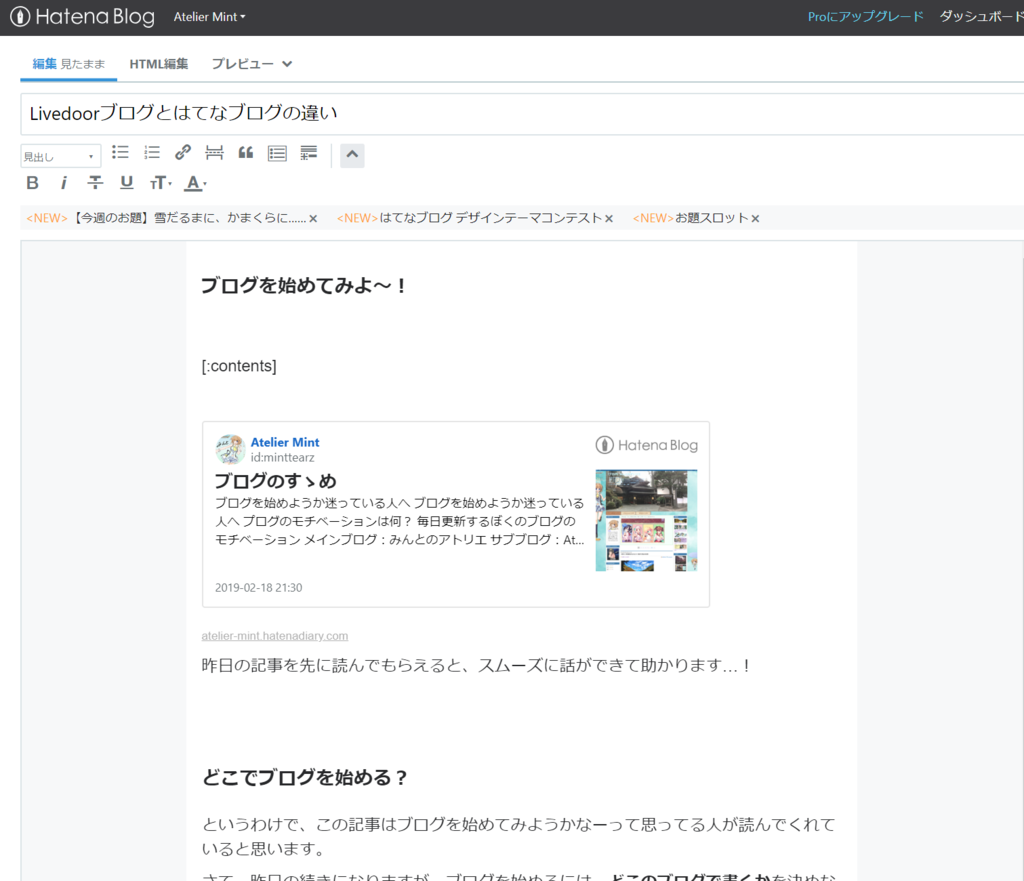Image resolution: width=1024 pixels, height=881 pixels.
Task: Click Atelier Mint link in embed card
Action: pos(285,442)
